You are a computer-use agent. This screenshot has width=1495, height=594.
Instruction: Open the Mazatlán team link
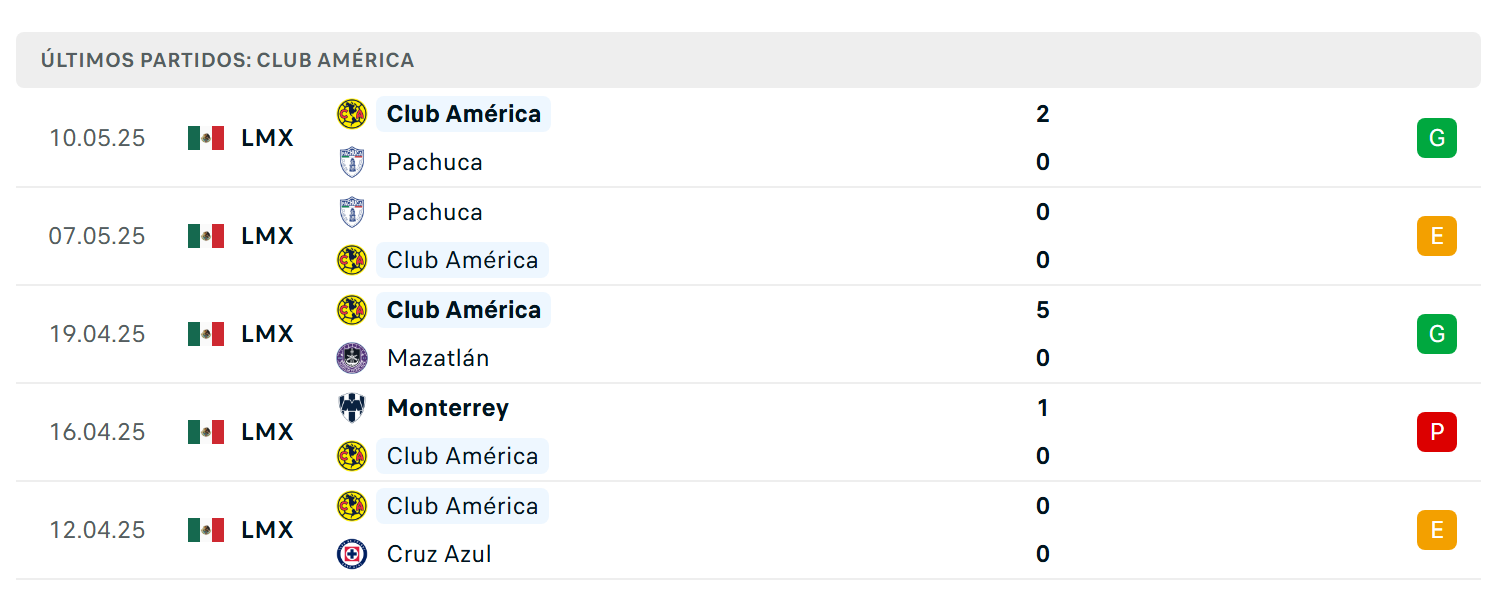[x=438, y=358]
